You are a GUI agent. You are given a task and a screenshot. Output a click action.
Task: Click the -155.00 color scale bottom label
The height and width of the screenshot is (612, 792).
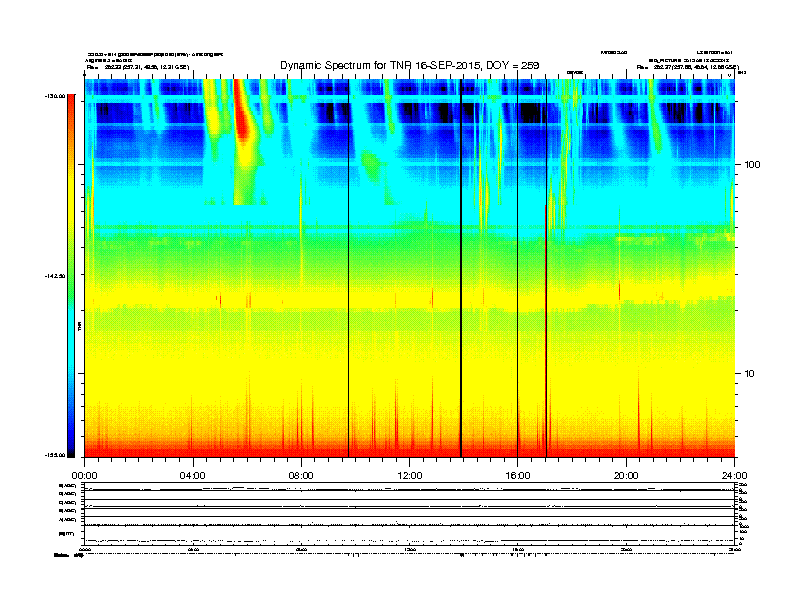point(55,455)
